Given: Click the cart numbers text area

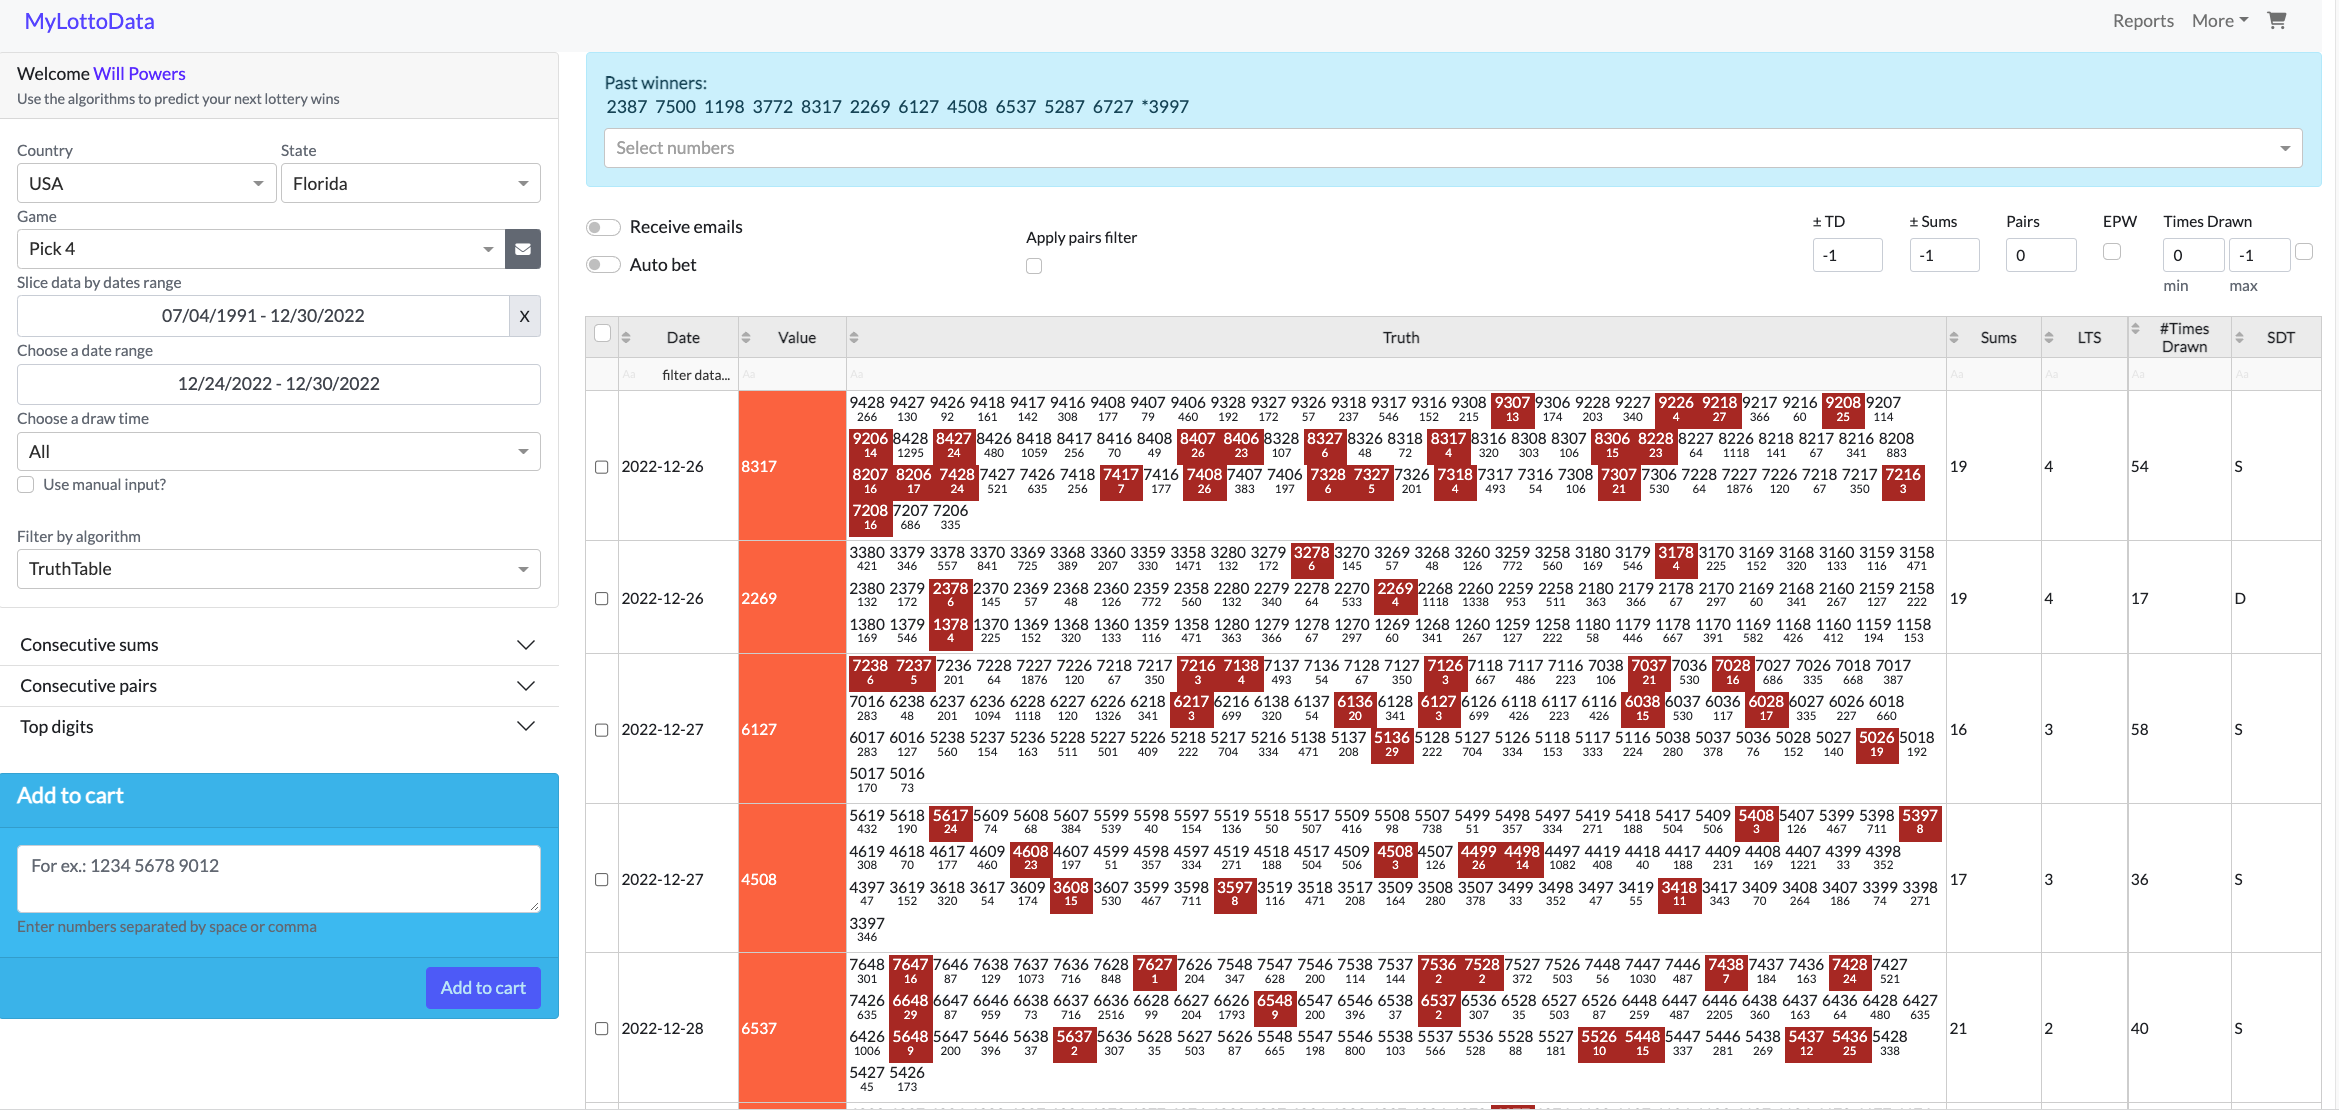Looking at the screenshot, I should click(x=278, y=879).
